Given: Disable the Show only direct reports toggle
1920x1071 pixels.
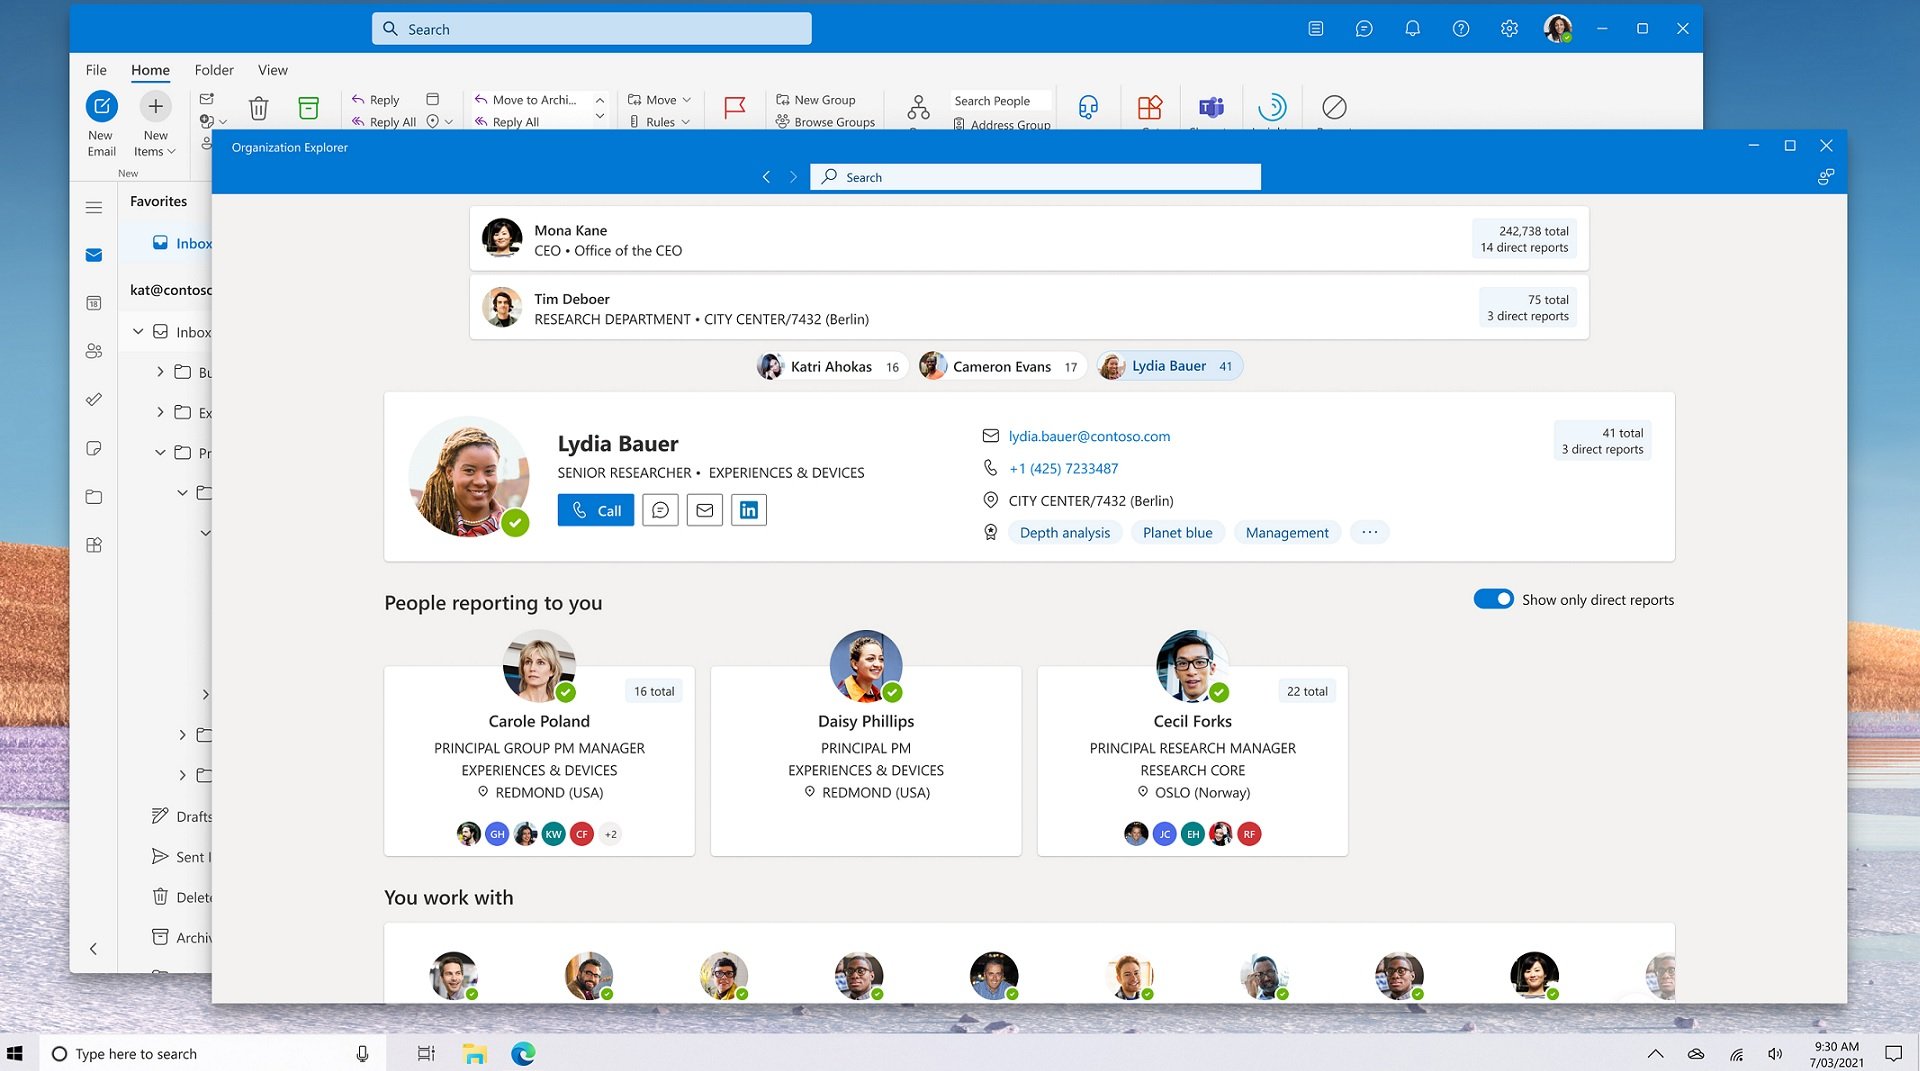Looking at the screenshot, I should (1493, 598).
